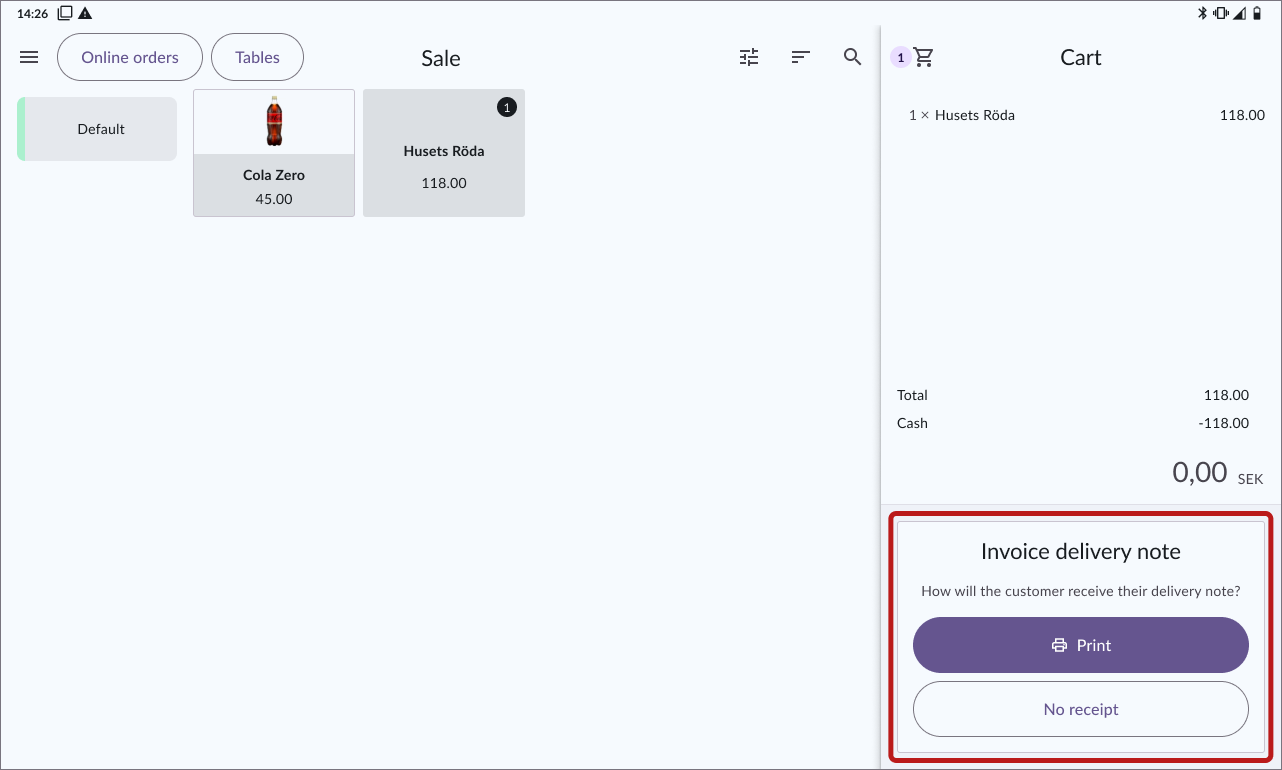The height and width of the screenshot is (770, 1282).
Task: Select the Husets Röda cart line item
Action: click(x=1080, y=115)
